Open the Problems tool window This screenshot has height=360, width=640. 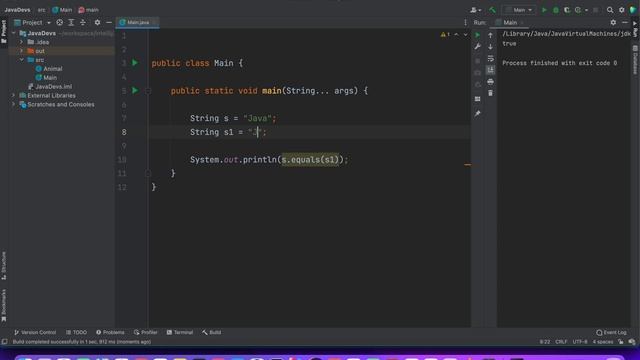110,332
